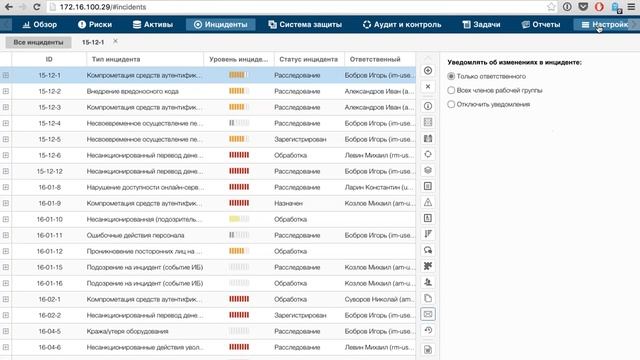The image size is (640, 360).
Task: Sort by 'Статус инцидента' column header
Action: [x=309, y=59]
